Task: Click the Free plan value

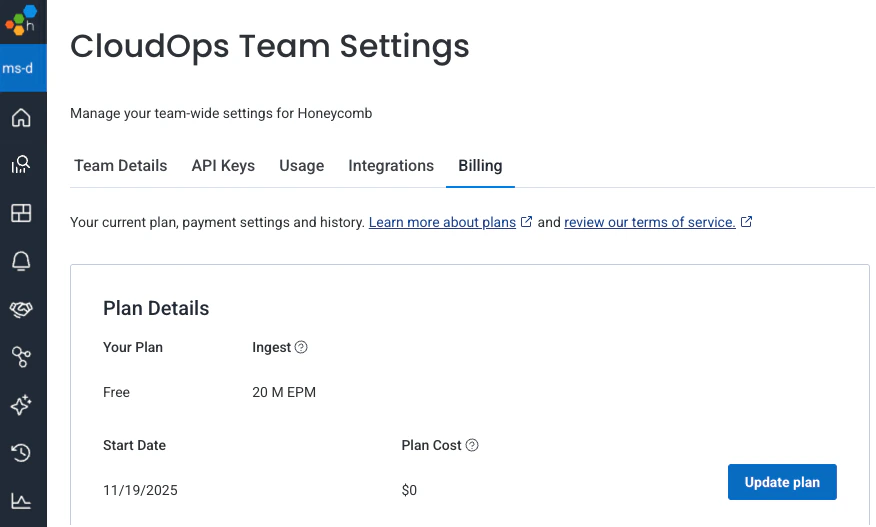Action: click(x=116, y=392)
